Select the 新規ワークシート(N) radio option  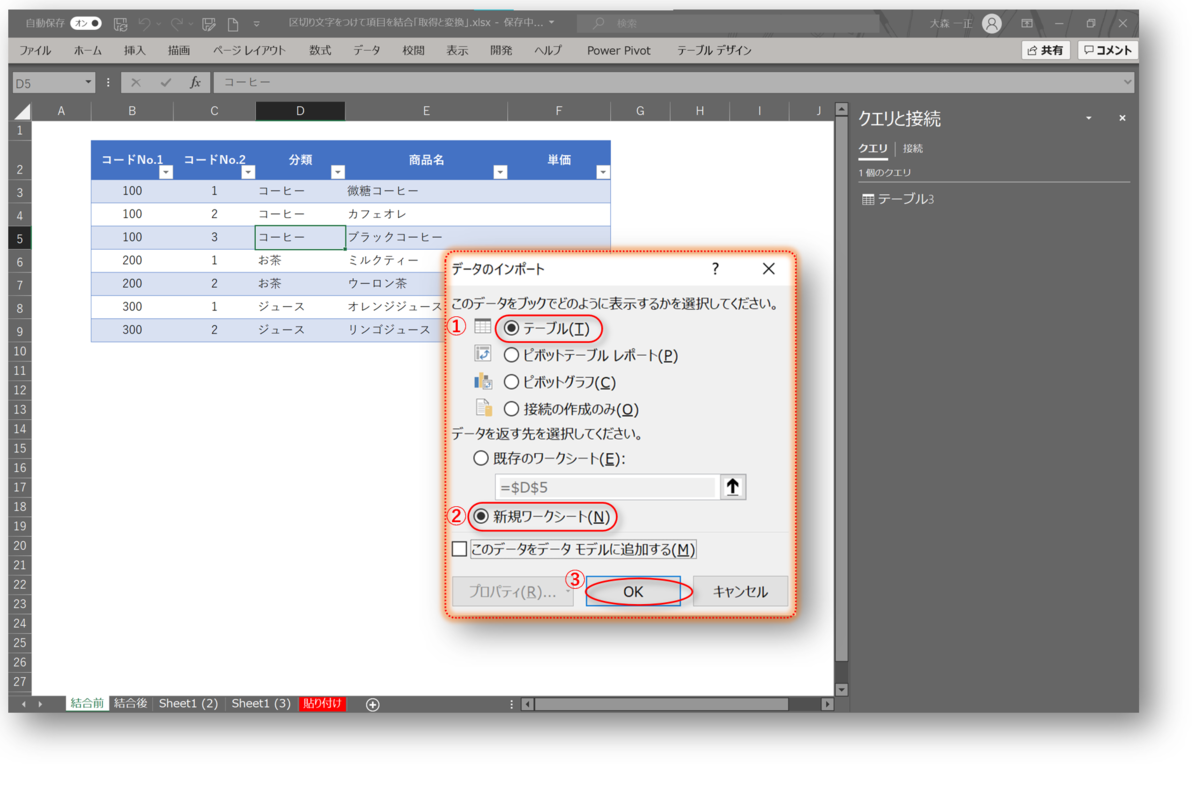[x=481, y=517]
